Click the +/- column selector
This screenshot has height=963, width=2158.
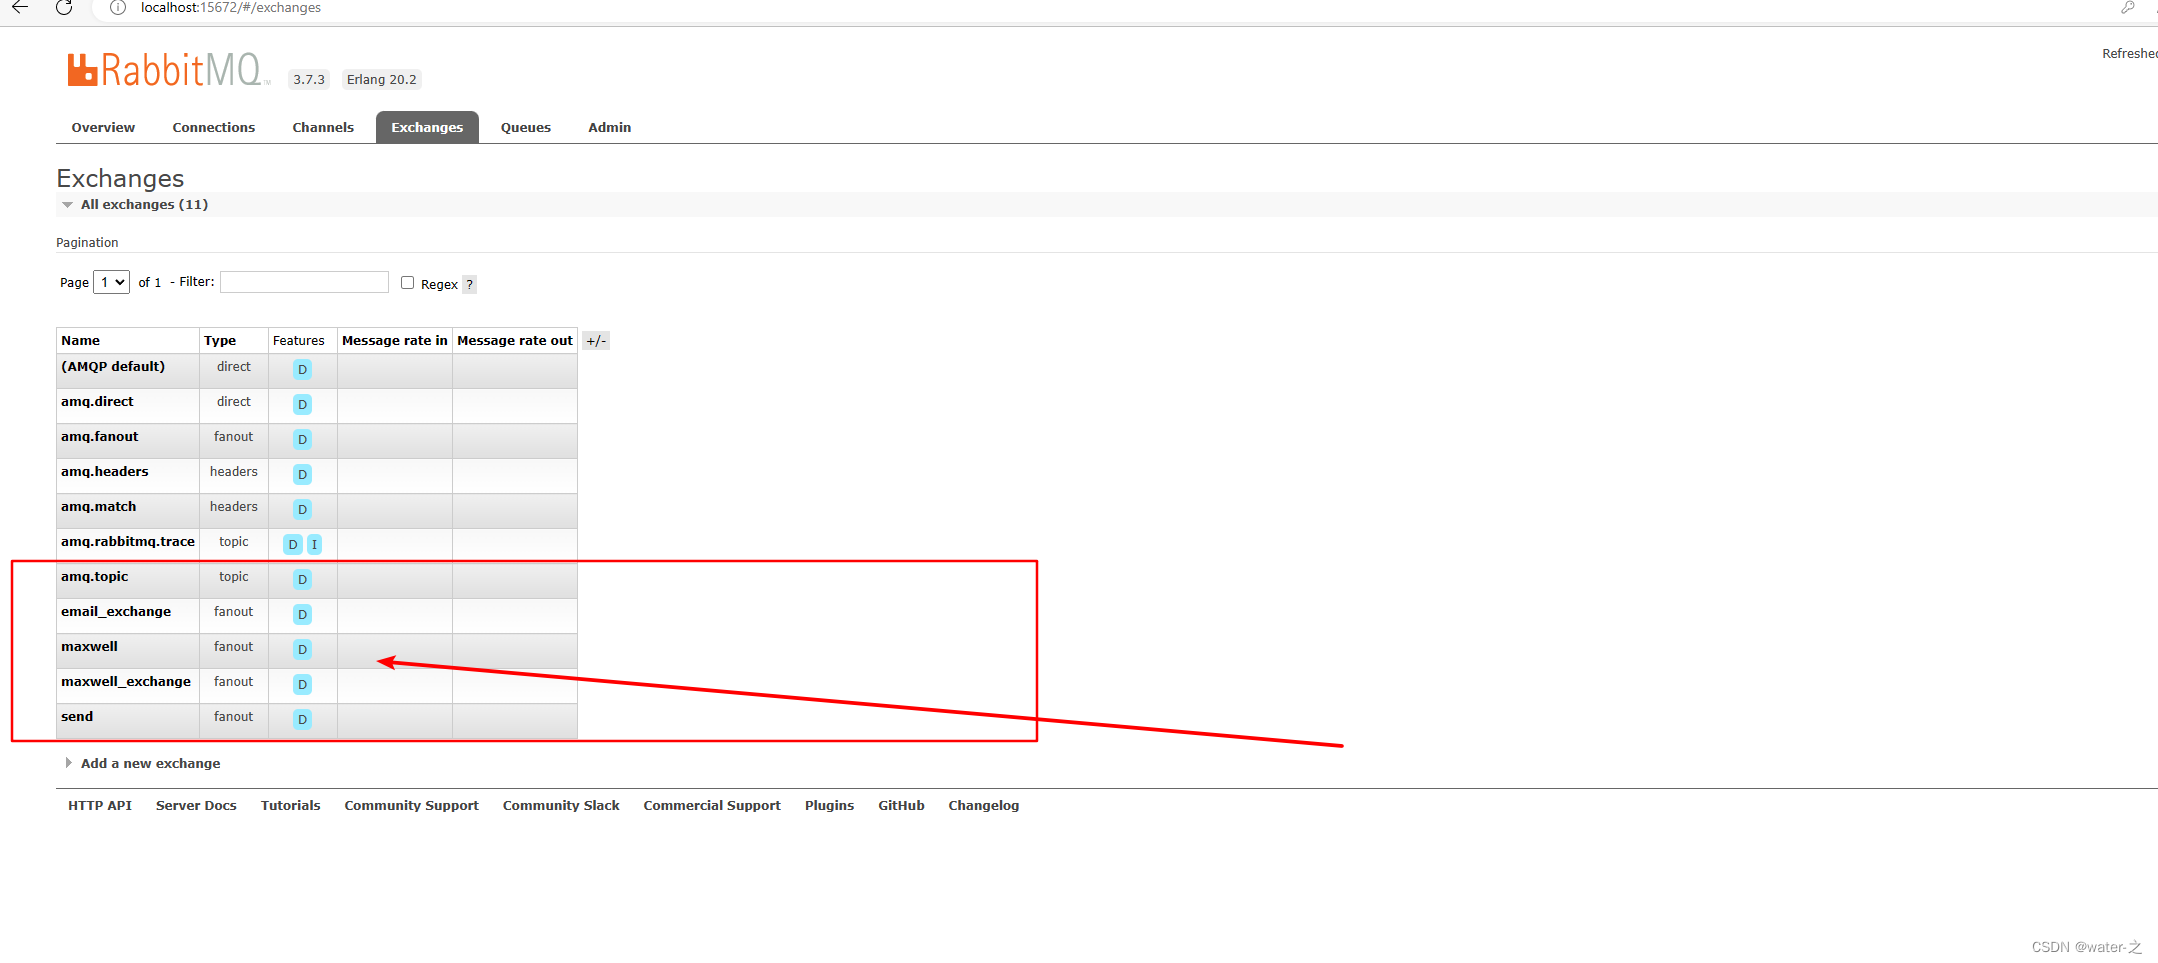596,341
